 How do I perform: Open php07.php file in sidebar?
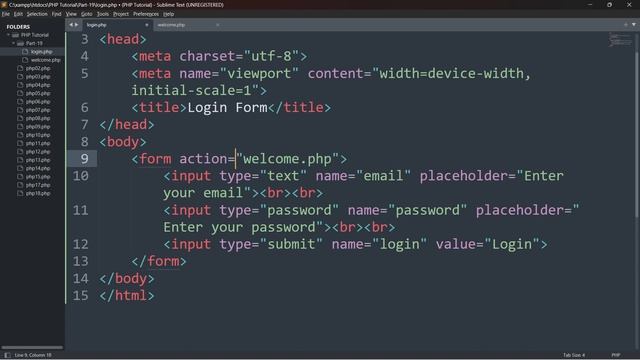[38, 110]
